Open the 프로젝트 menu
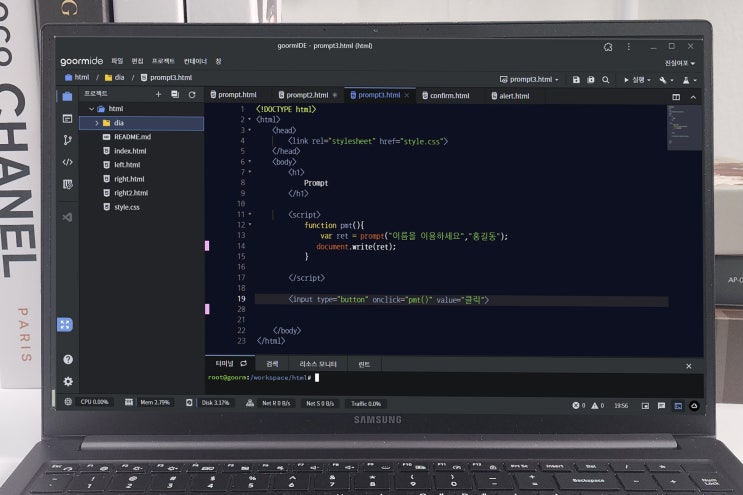 pos(163,61)
